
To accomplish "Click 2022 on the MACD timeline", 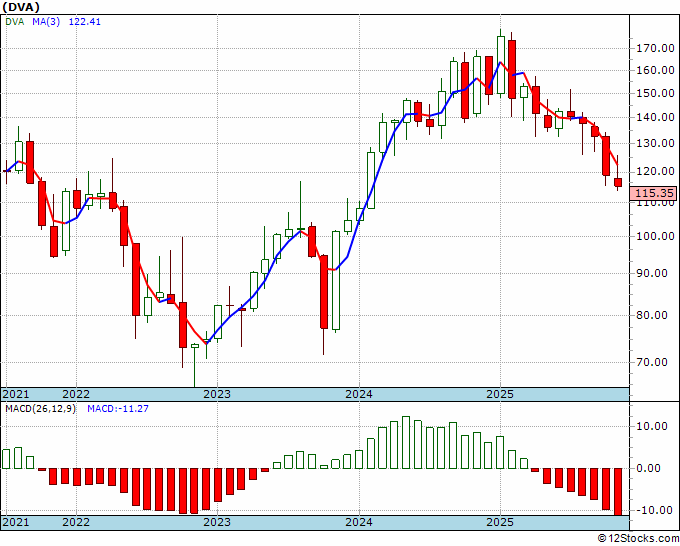I will click(x=76, y=522).
